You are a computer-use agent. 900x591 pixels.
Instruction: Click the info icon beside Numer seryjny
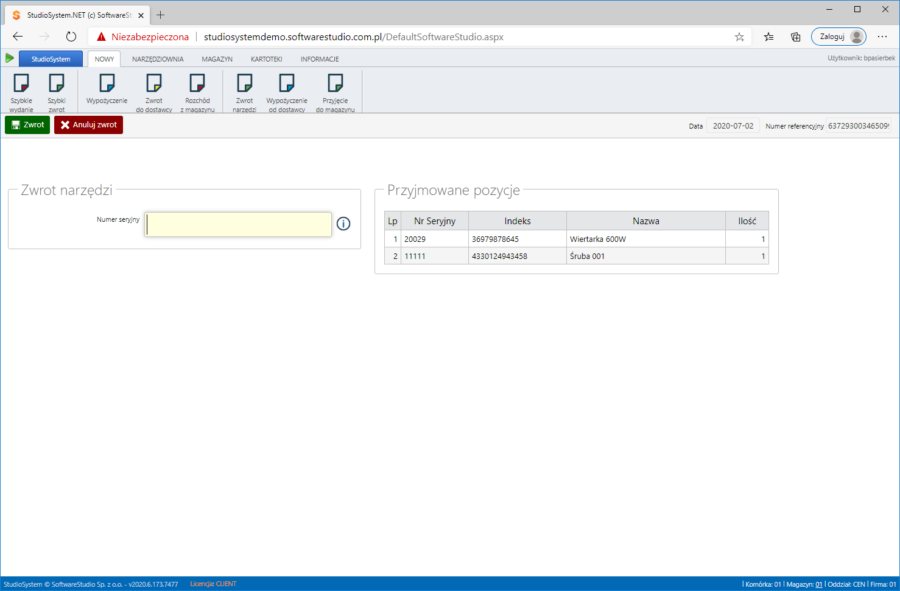click(343, 224)
